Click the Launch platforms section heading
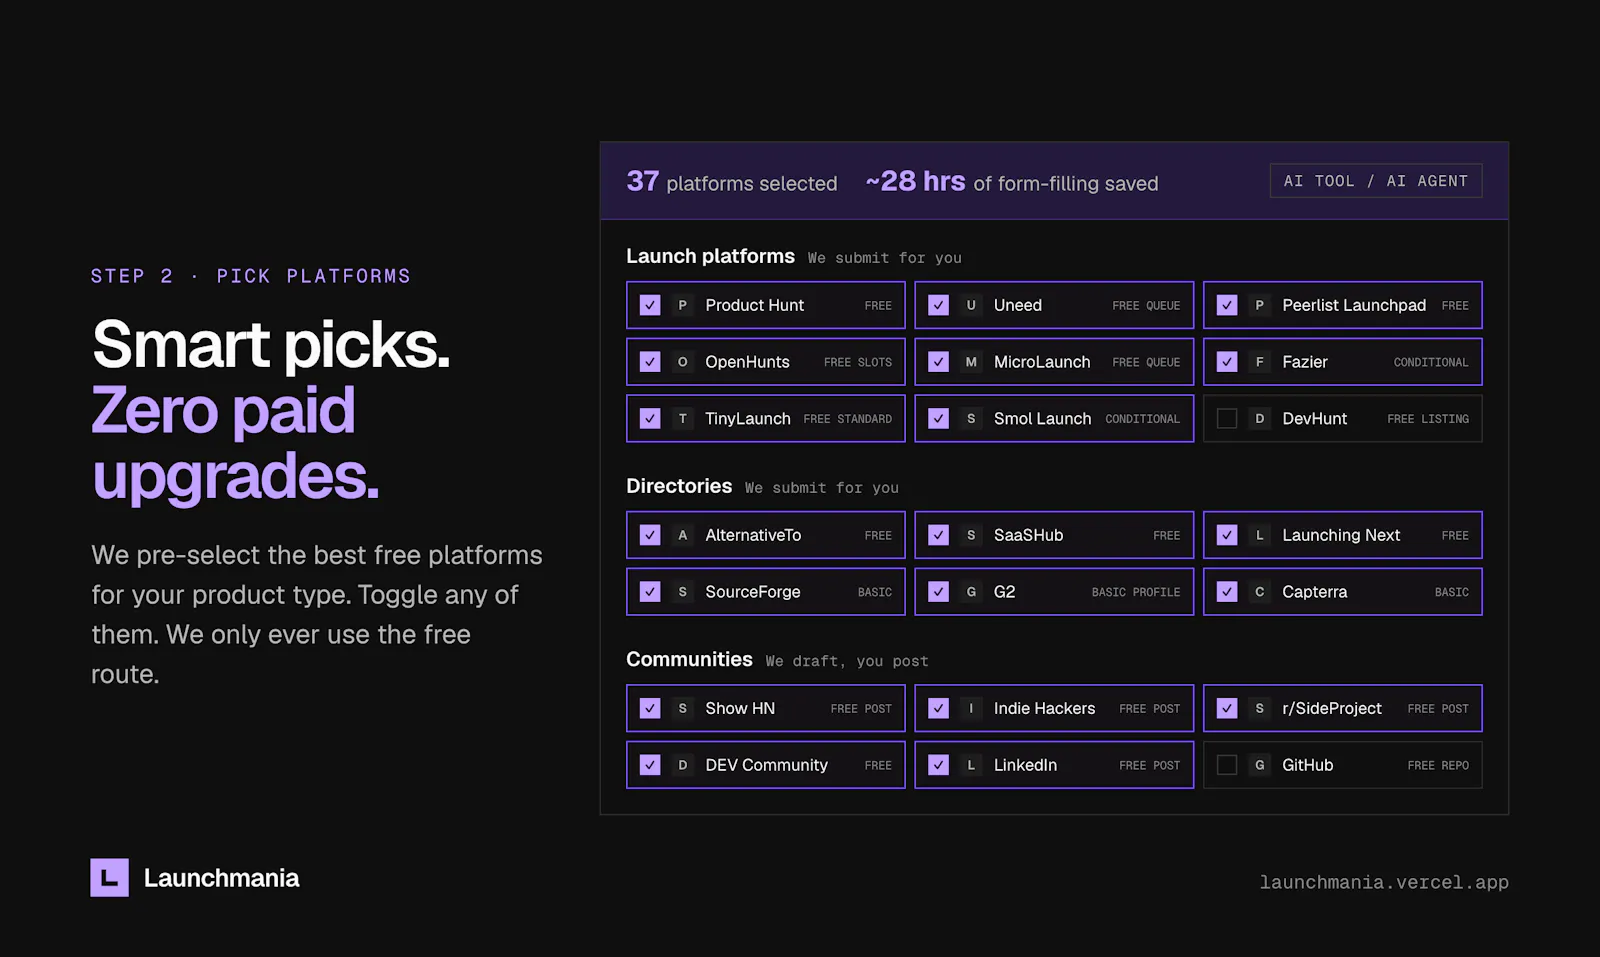 pyautogui.click(x=710, y=256)
